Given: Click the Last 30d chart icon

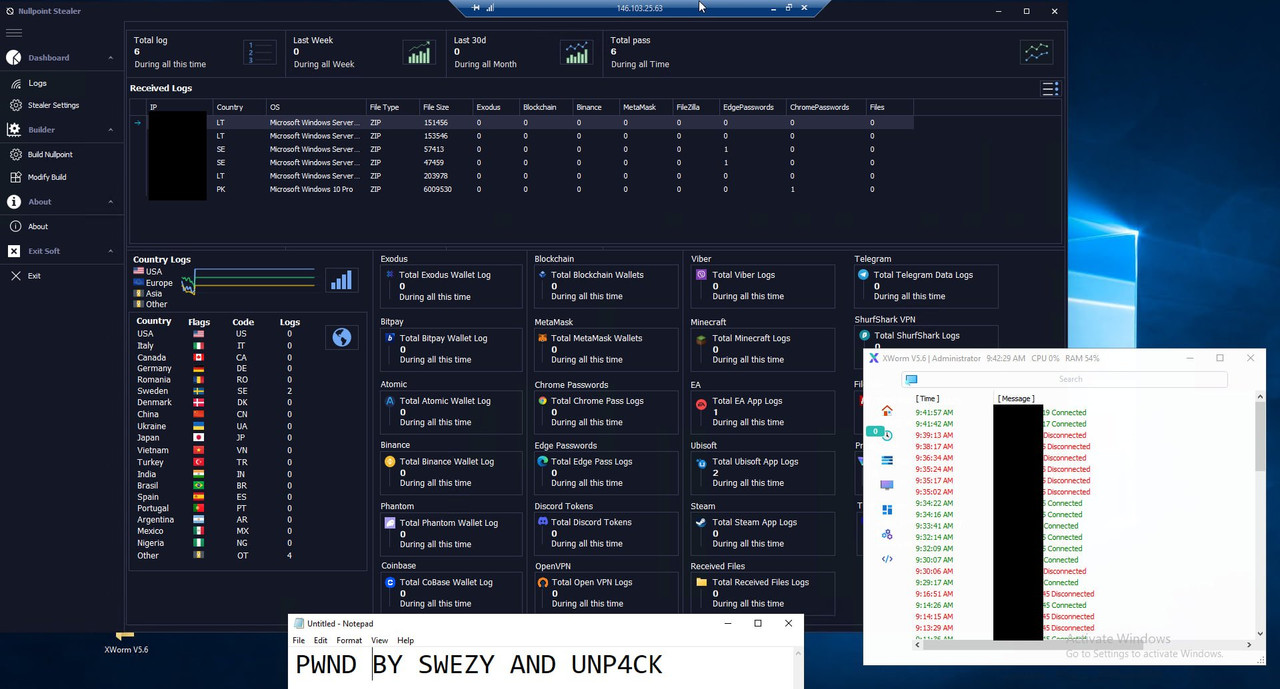Looking at the screenshot, I should [576, 52].
